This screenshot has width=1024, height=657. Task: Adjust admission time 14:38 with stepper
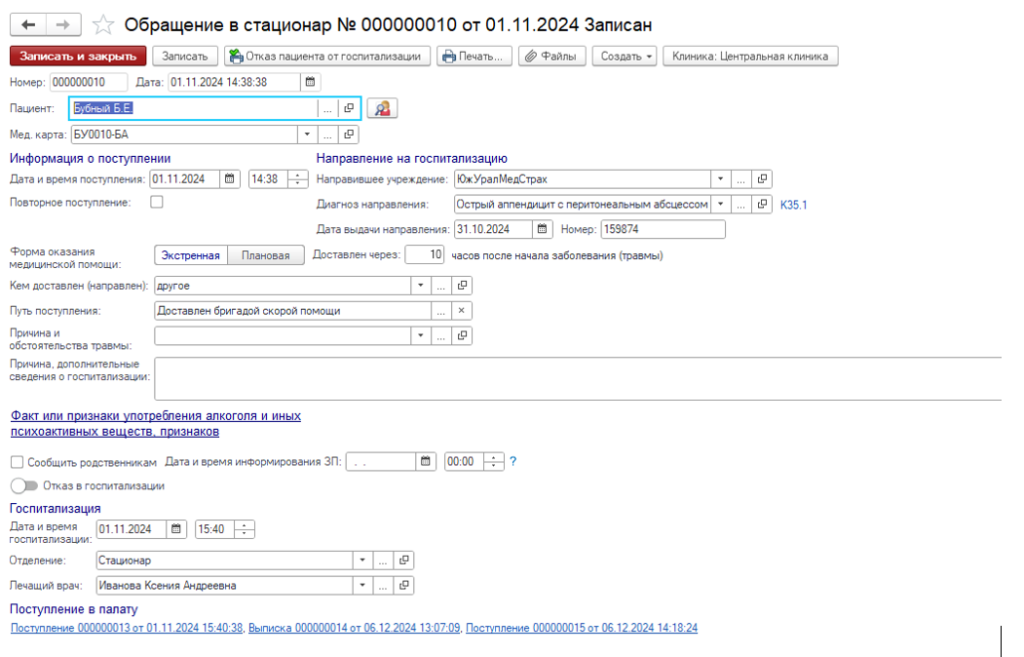pyautogui.click(x=298, y=179)
